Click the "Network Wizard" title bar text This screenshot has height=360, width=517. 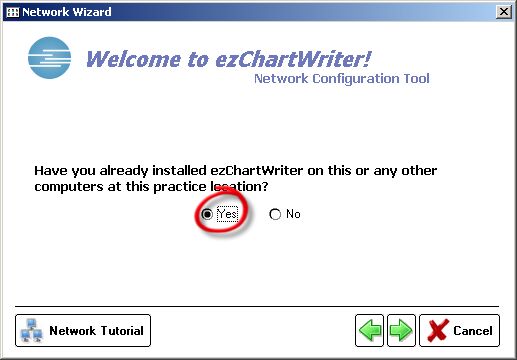coord(67,12)
